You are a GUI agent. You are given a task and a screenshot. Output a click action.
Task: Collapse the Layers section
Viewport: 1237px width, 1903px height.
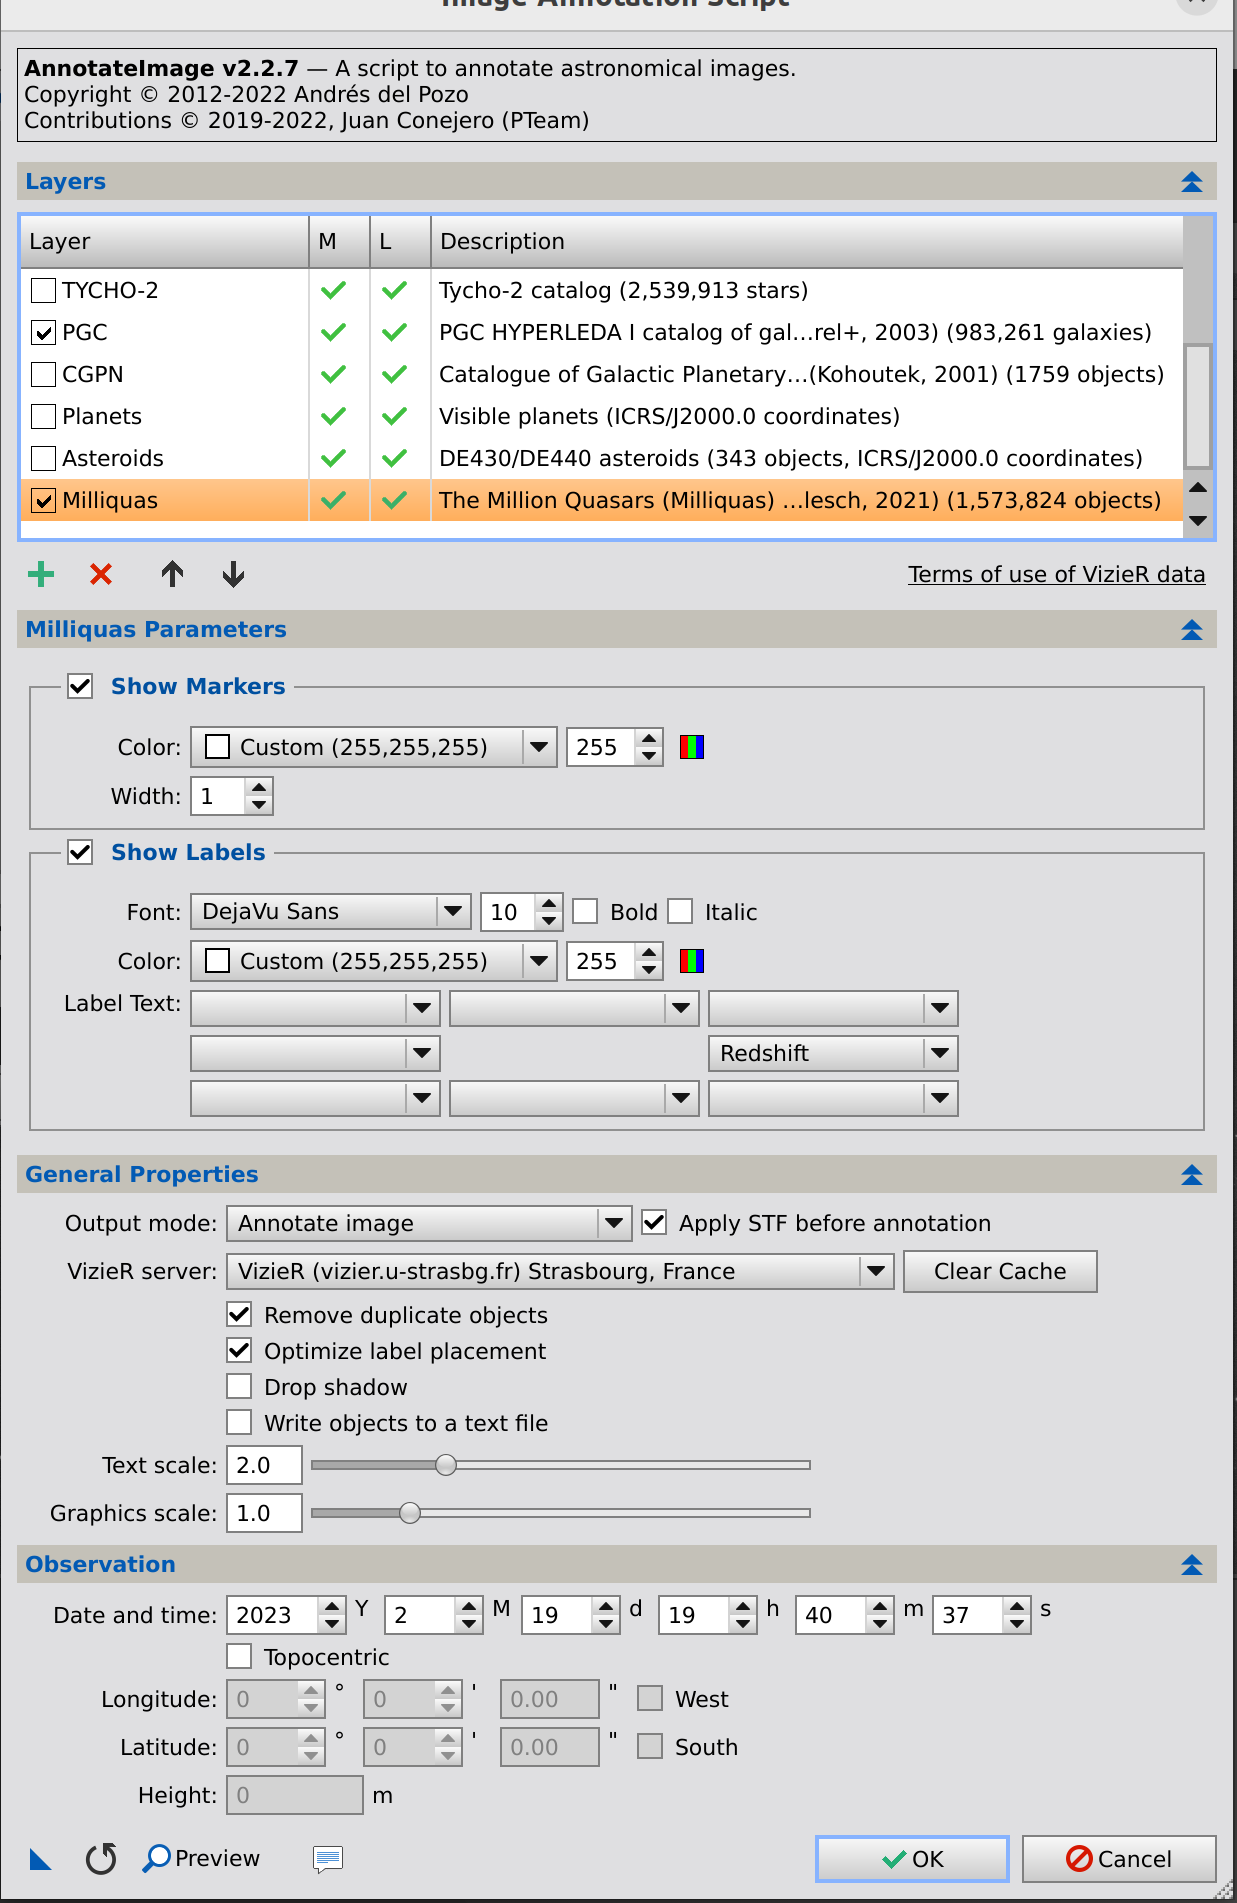(1191, 182)
